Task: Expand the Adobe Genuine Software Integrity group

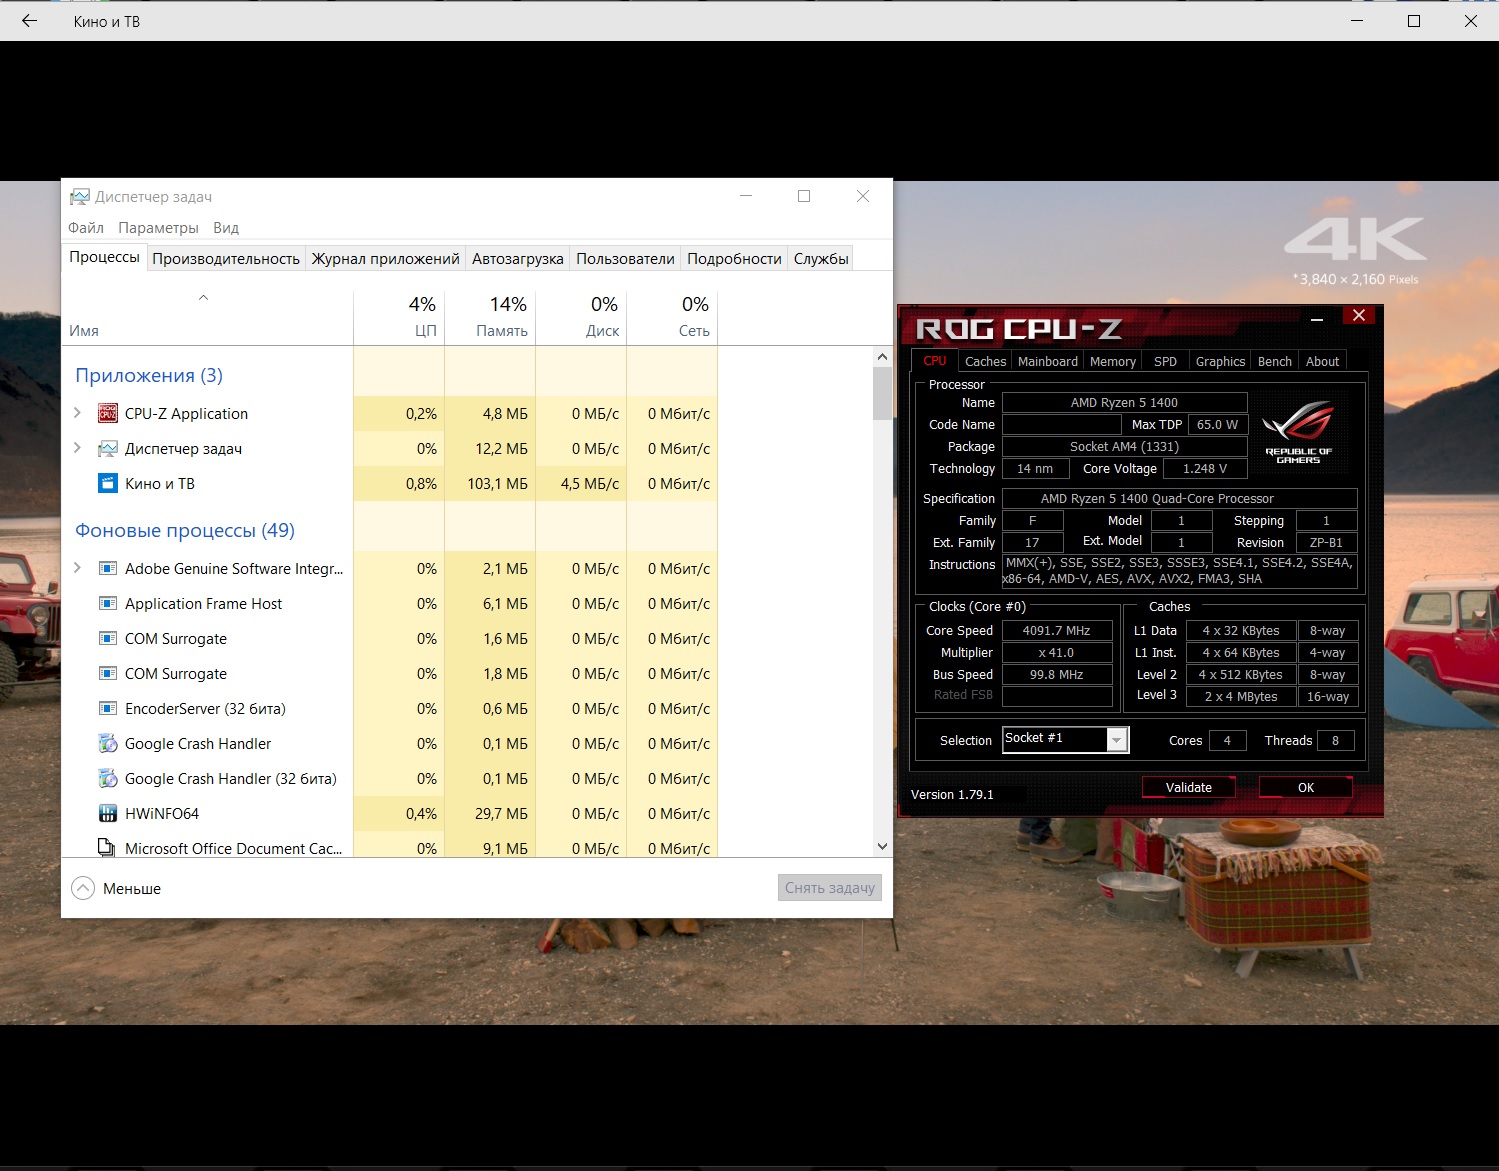Action: click(x=78, y=567)
